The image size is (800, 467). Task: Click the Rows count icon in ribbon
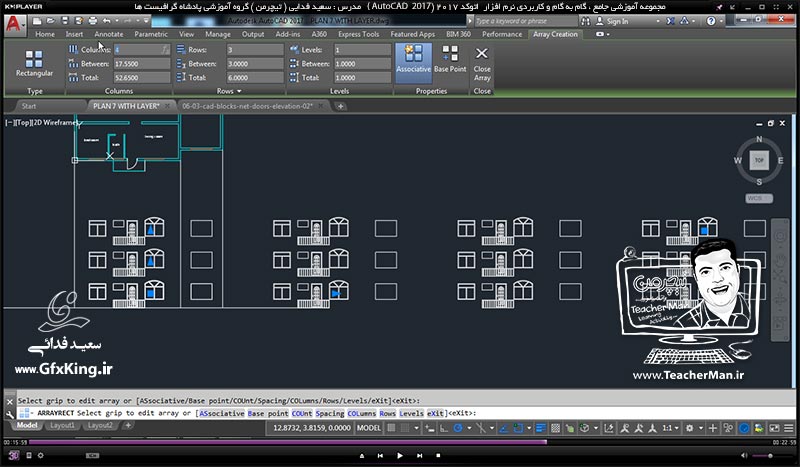click(181, 50)
